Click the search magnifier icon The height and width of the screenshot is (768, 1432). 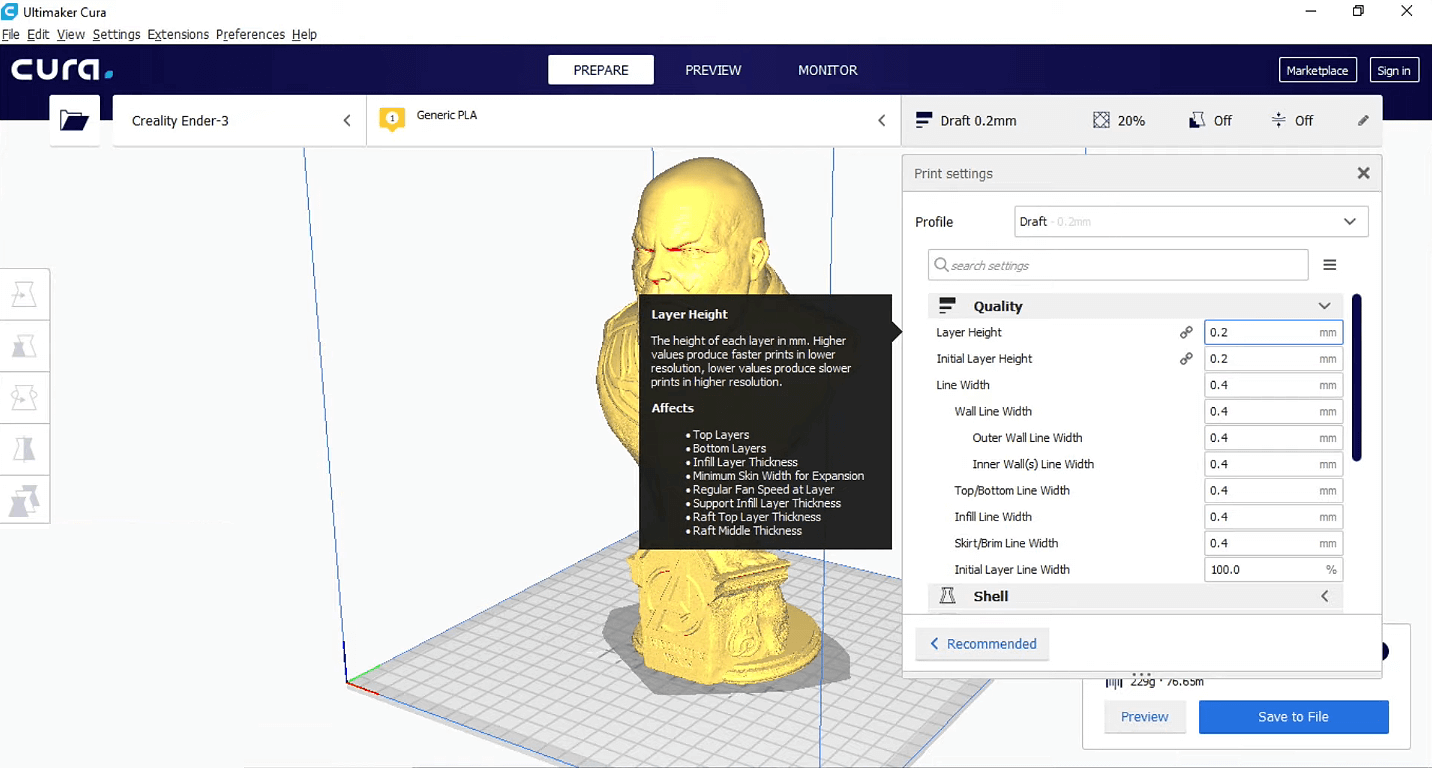click(x=941, y=265)
